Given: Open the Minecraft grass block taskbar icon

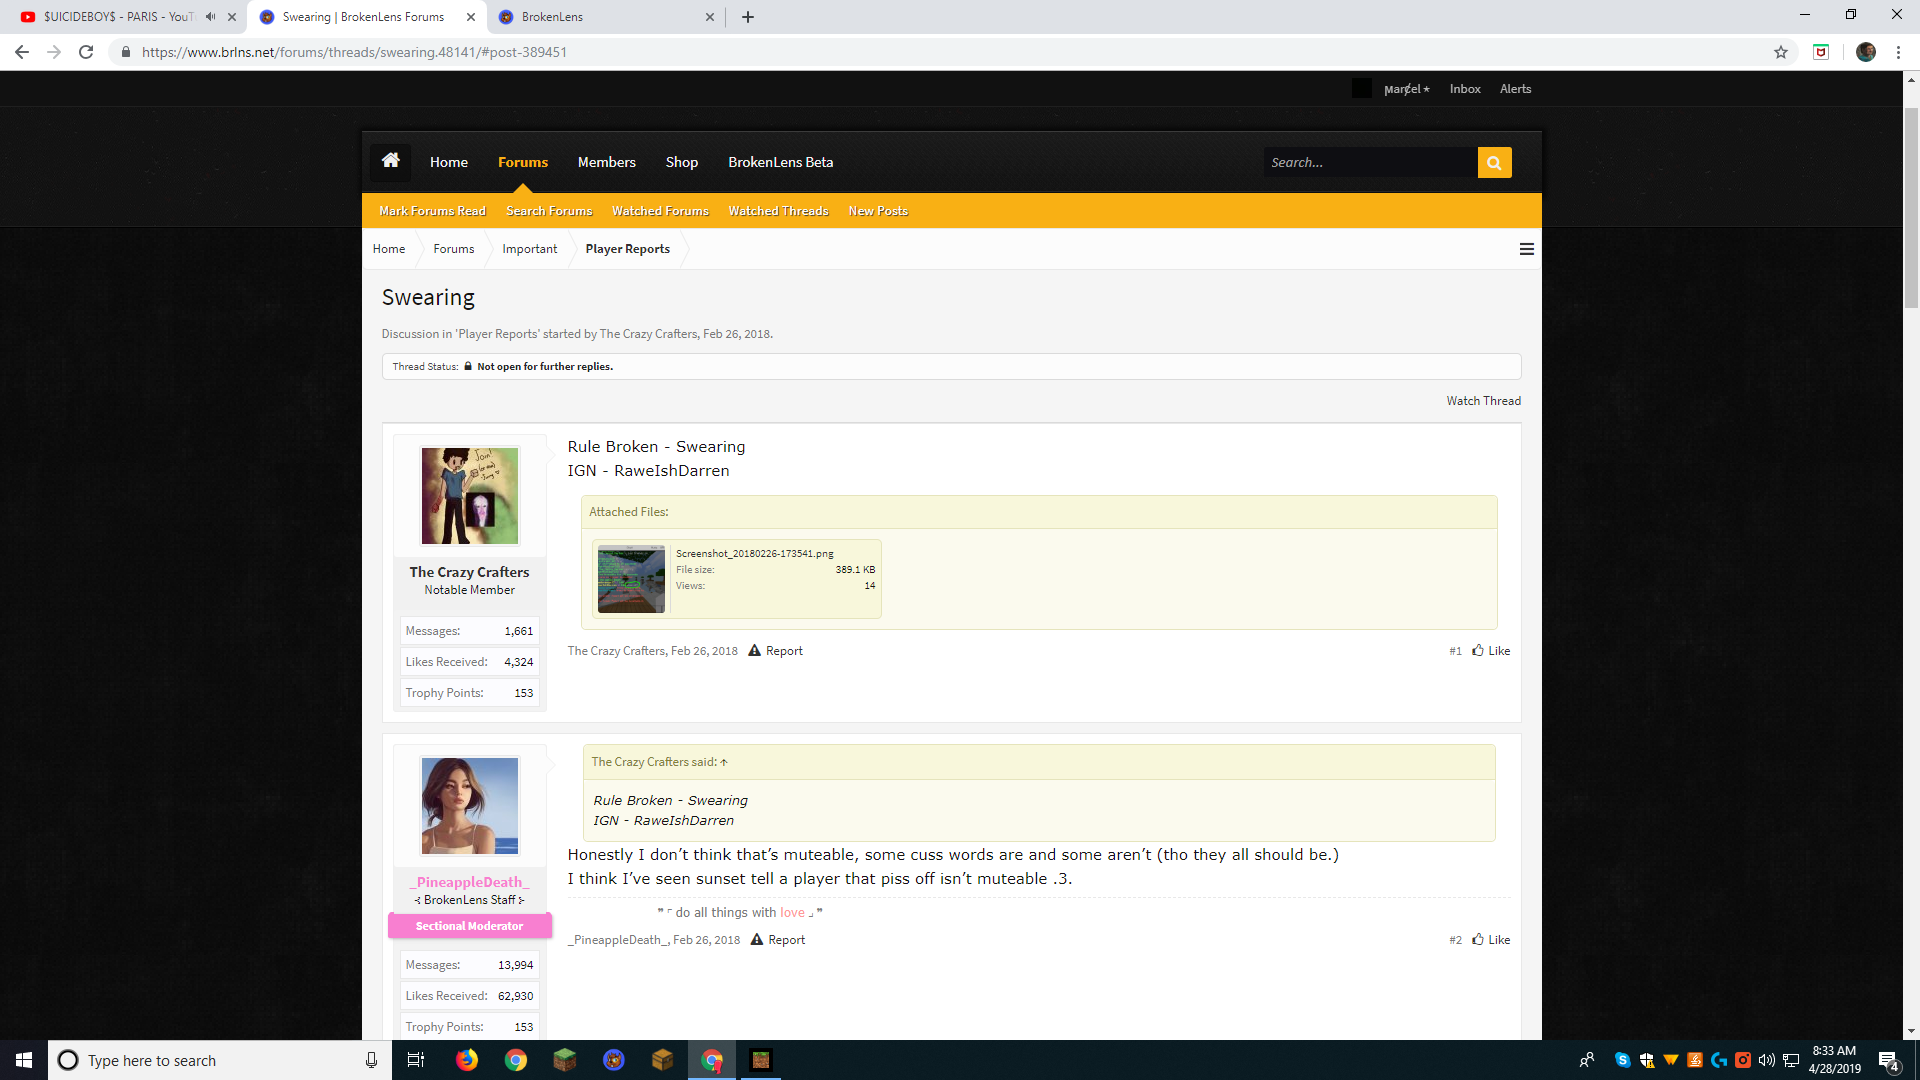Looking at the screenshot, I should 565,1060.
